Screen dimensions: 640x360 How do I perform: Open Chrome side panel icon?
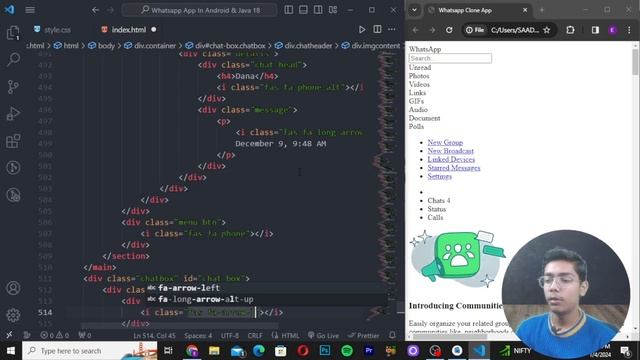[x=595, y=30]
